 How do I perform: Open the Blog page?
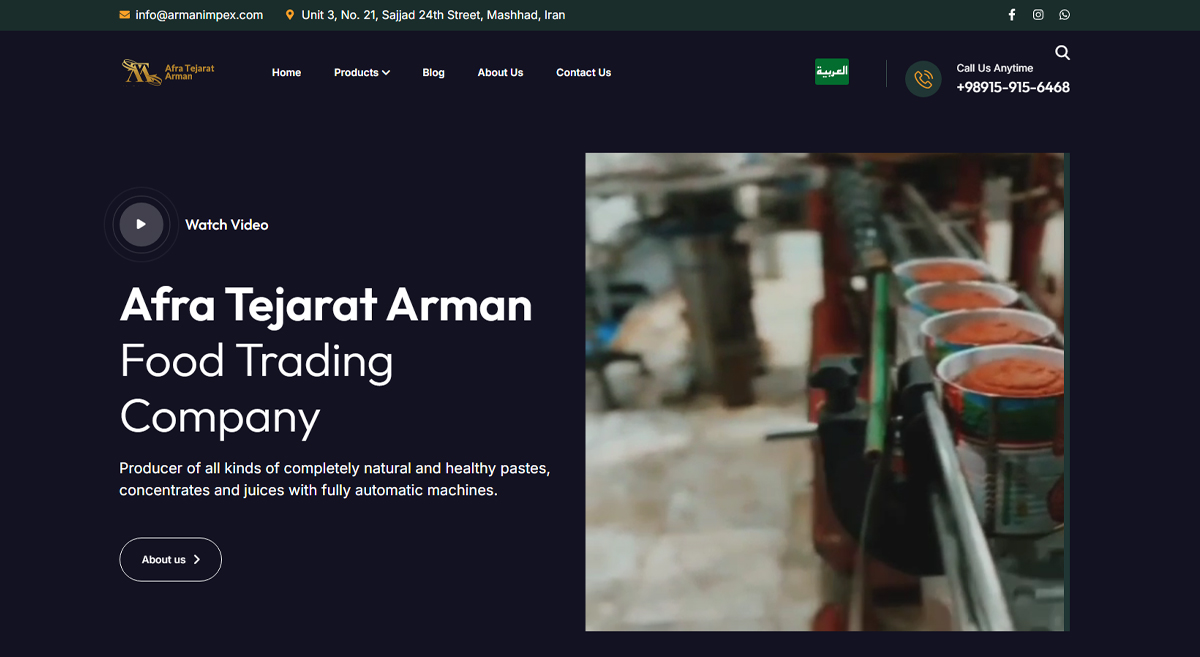tap(433, 73)
